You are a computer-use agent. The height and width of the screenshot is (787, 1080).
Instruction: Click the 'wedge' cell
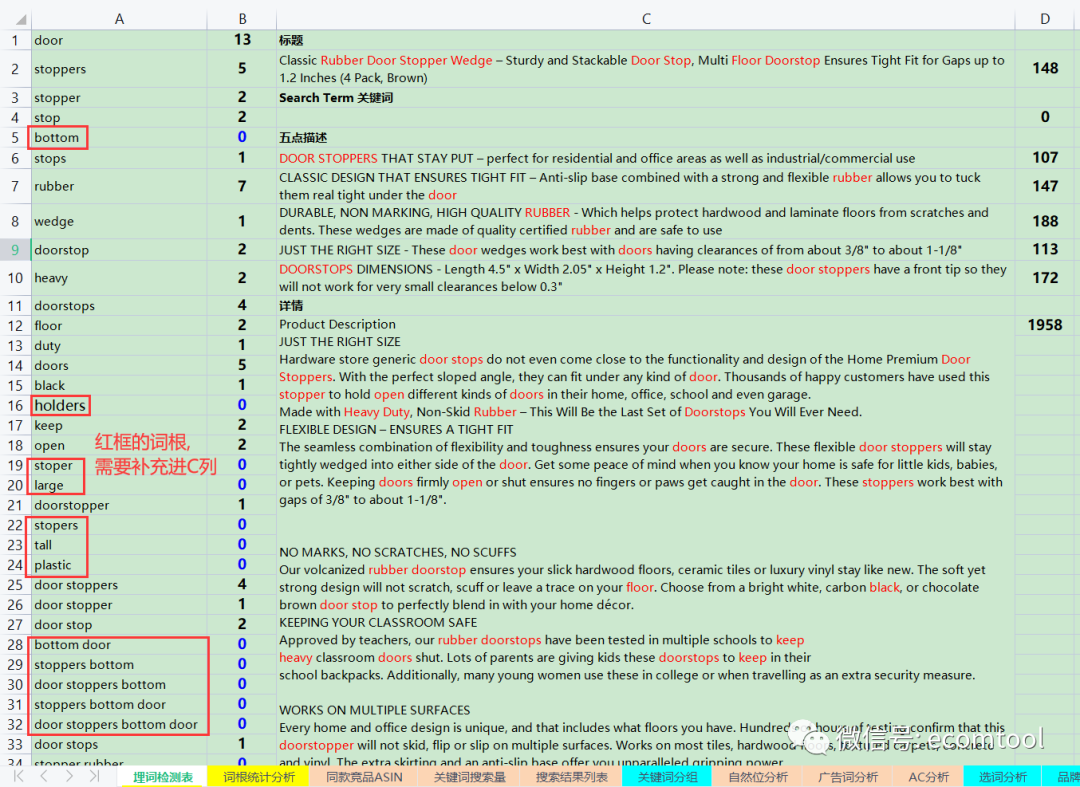(x=119, y=222)
